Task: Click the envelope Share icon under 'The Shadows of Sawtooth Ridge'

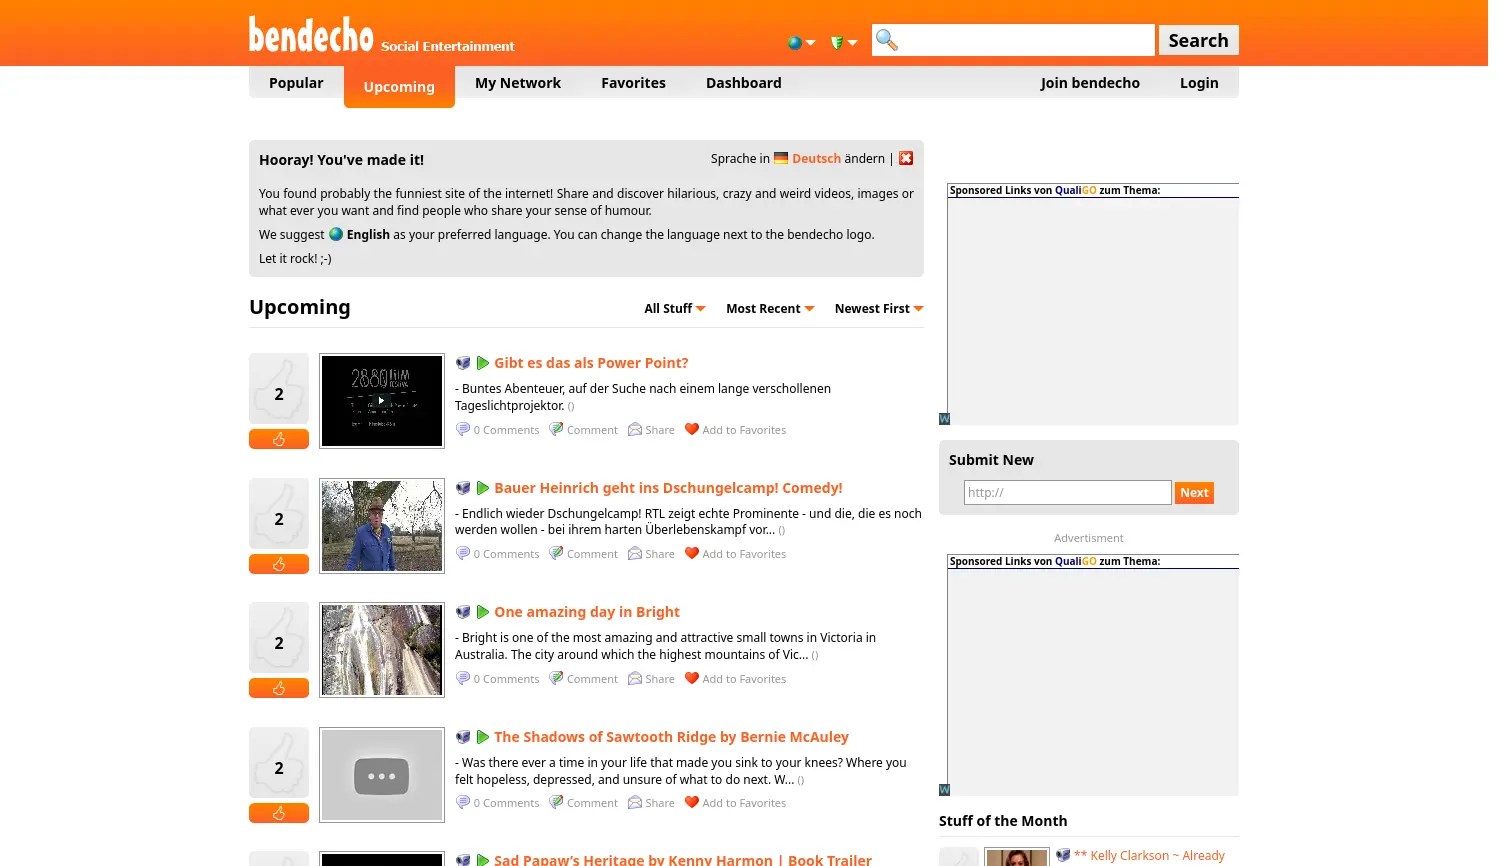Action: pos(635,802)
